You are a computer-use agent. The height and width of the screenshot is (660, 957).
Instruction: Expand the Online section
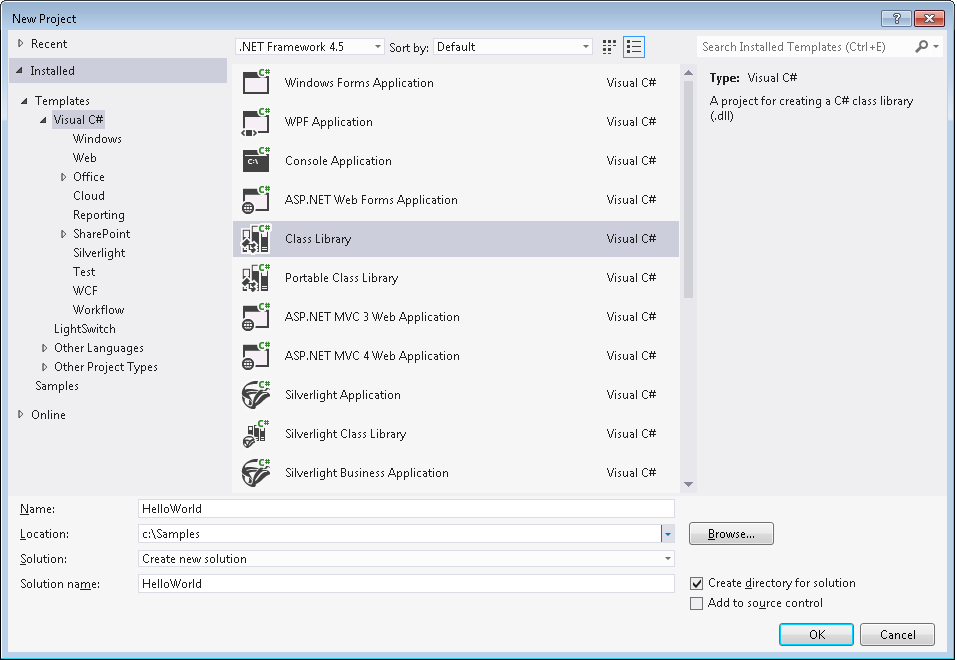pyautogui.click(x=21, y=415)
